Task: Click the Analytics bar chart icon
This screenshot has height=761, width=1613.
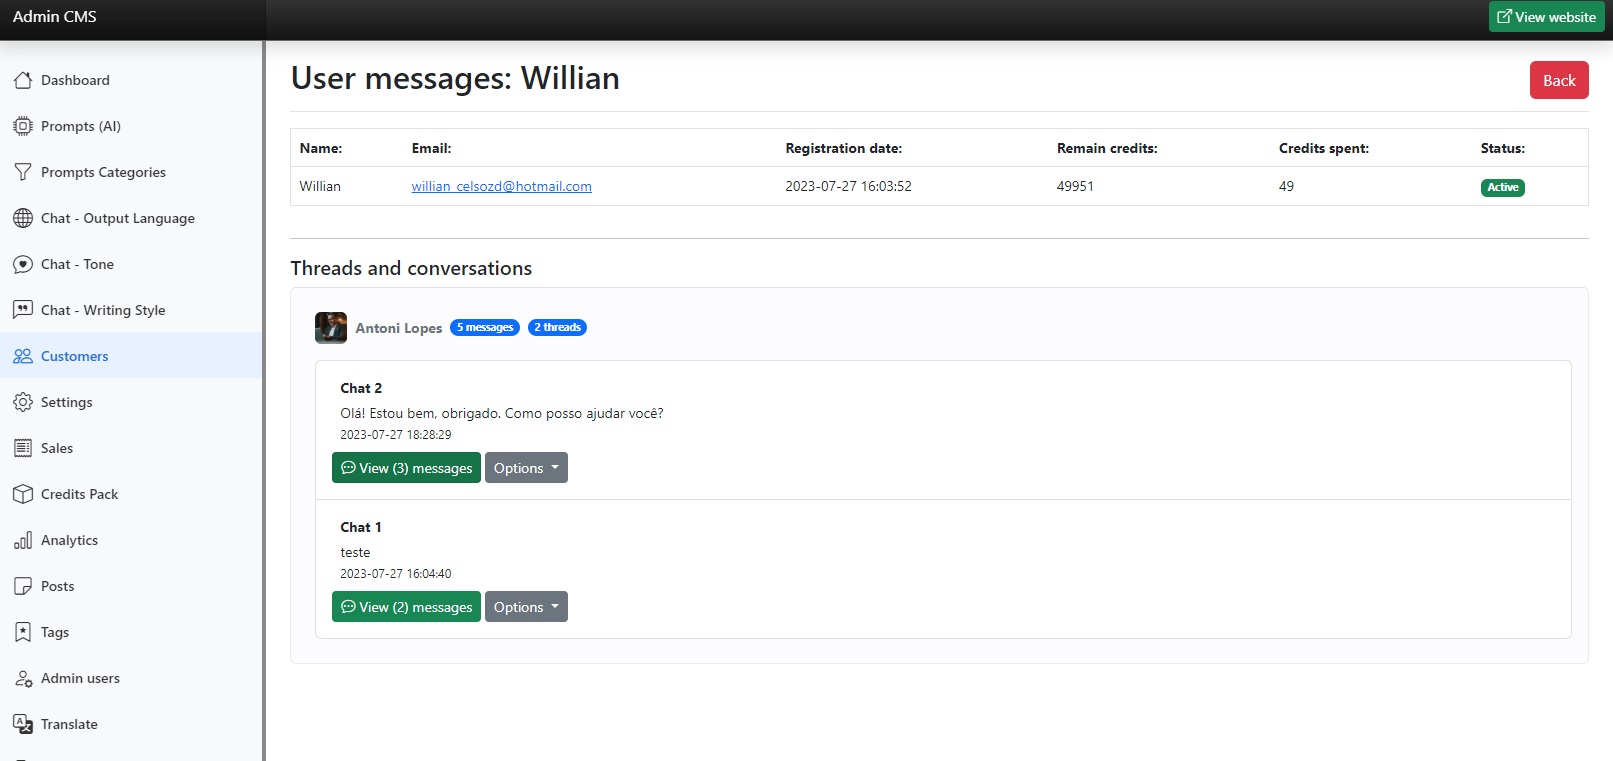Action: pos(23,540)
